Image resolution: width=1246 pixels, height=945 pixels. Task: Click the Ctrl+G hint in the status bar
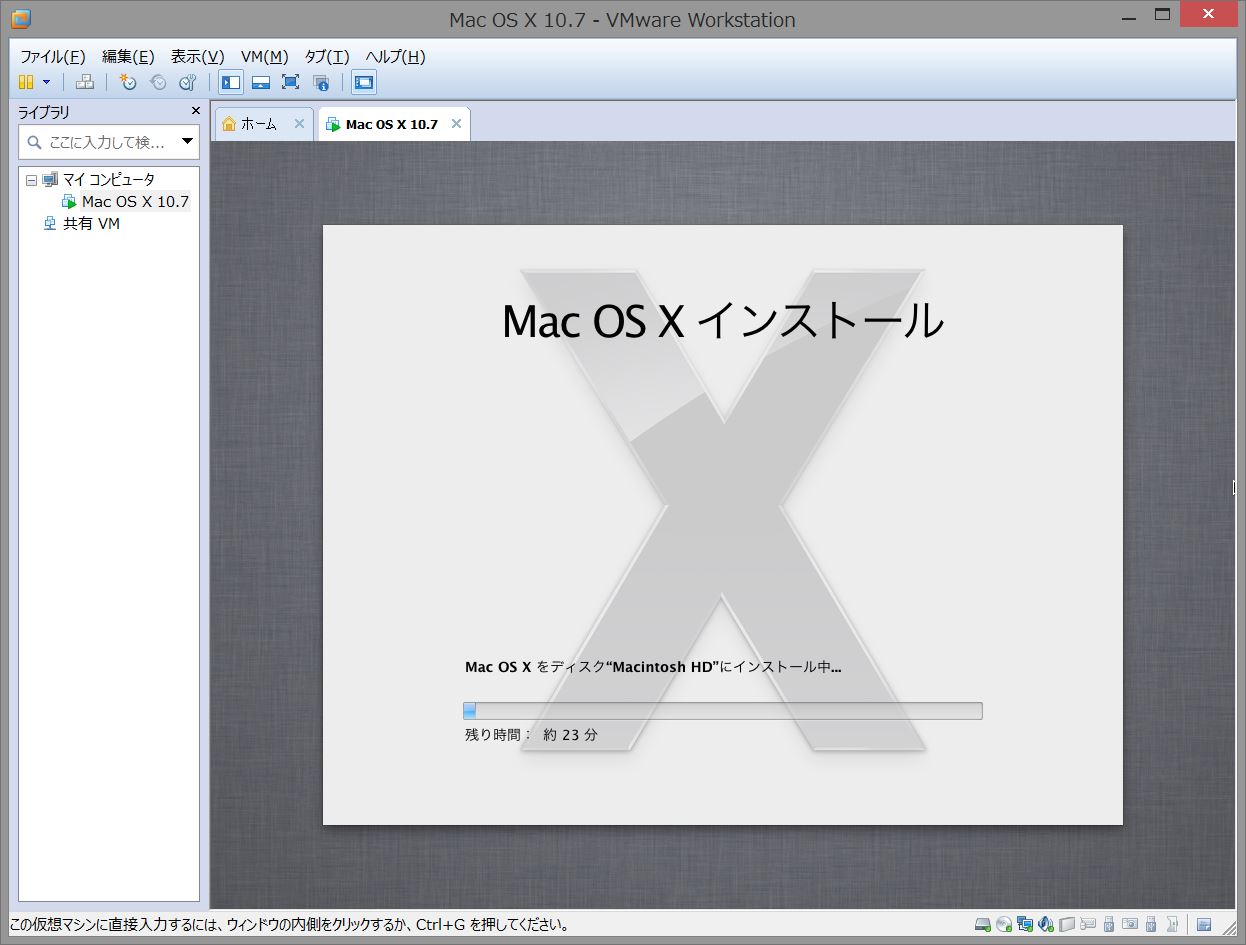[x=441, y=925]
